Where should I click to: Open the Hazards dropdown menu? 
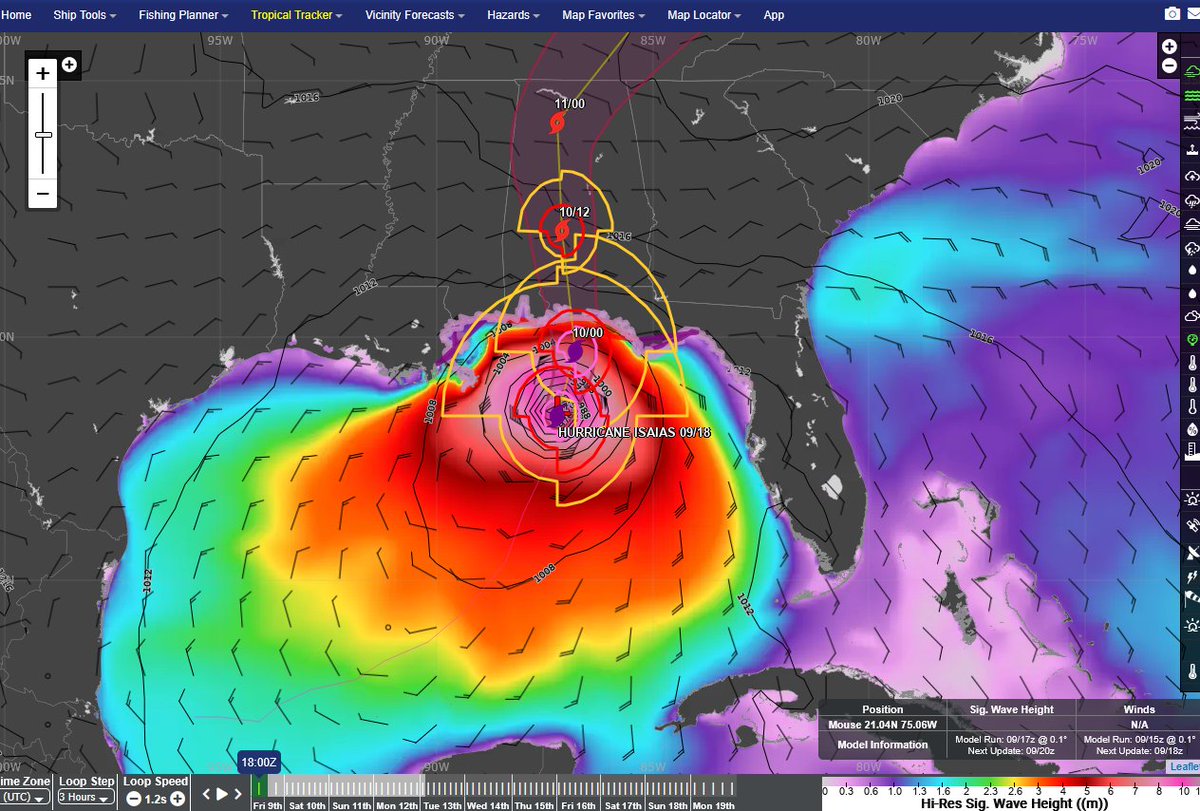(515, 15)
